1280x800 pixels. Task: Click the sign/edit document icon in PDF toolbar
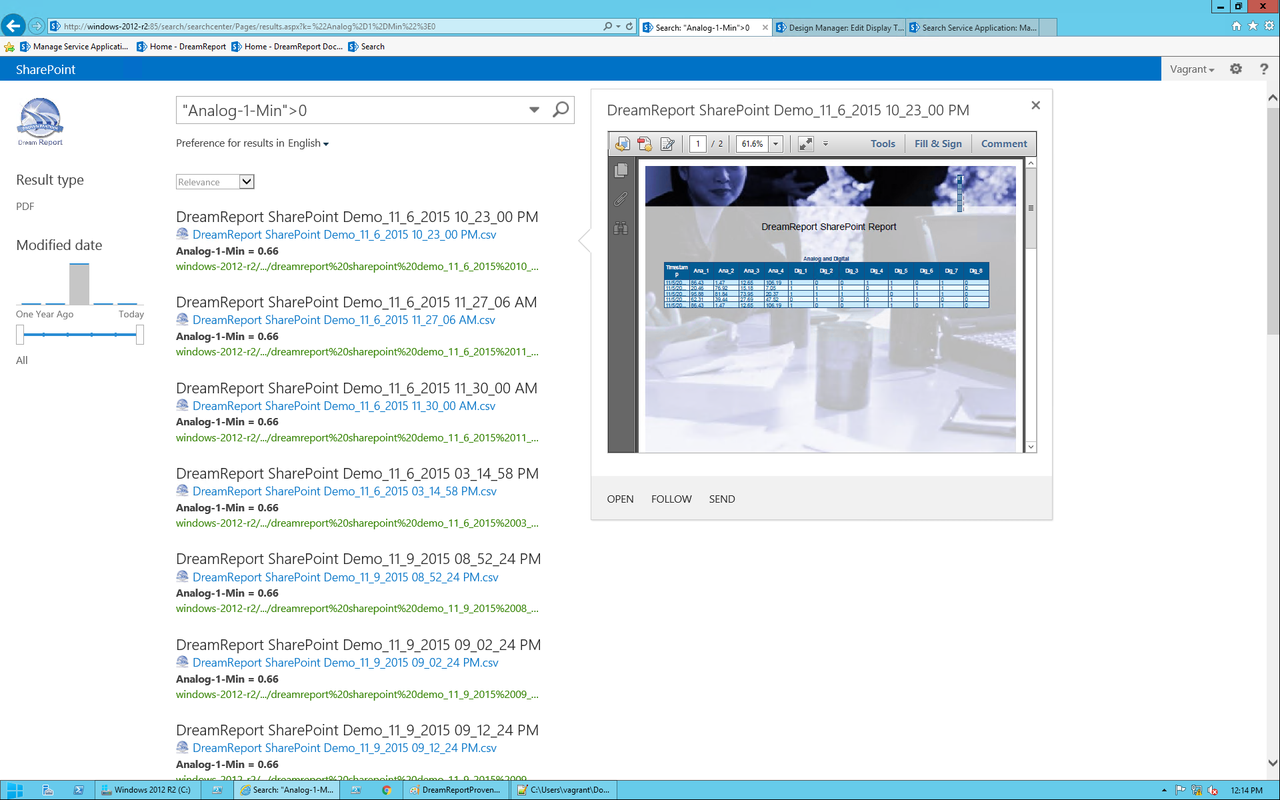click(668, 144)
